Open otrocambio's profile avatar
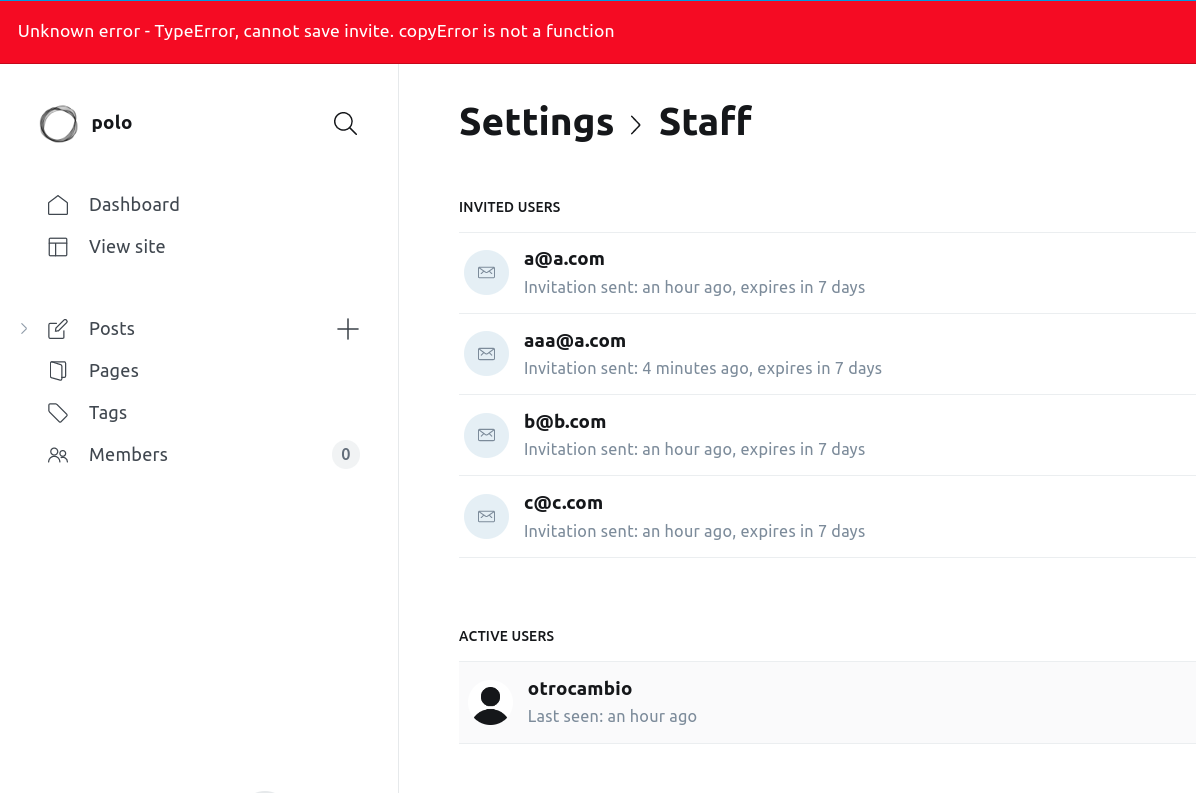This screenshot has height=793, width=1196. 491,703
